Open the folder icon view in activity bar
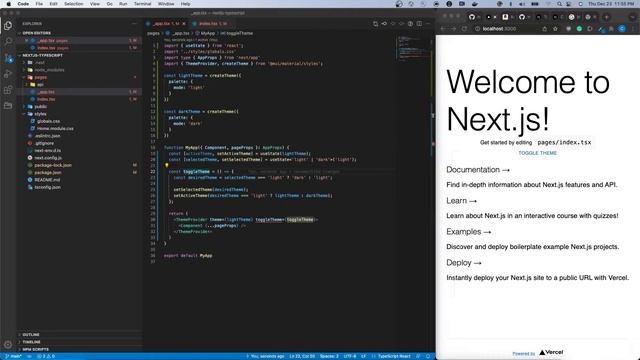640x360 pixels. [x=8, y=106]
